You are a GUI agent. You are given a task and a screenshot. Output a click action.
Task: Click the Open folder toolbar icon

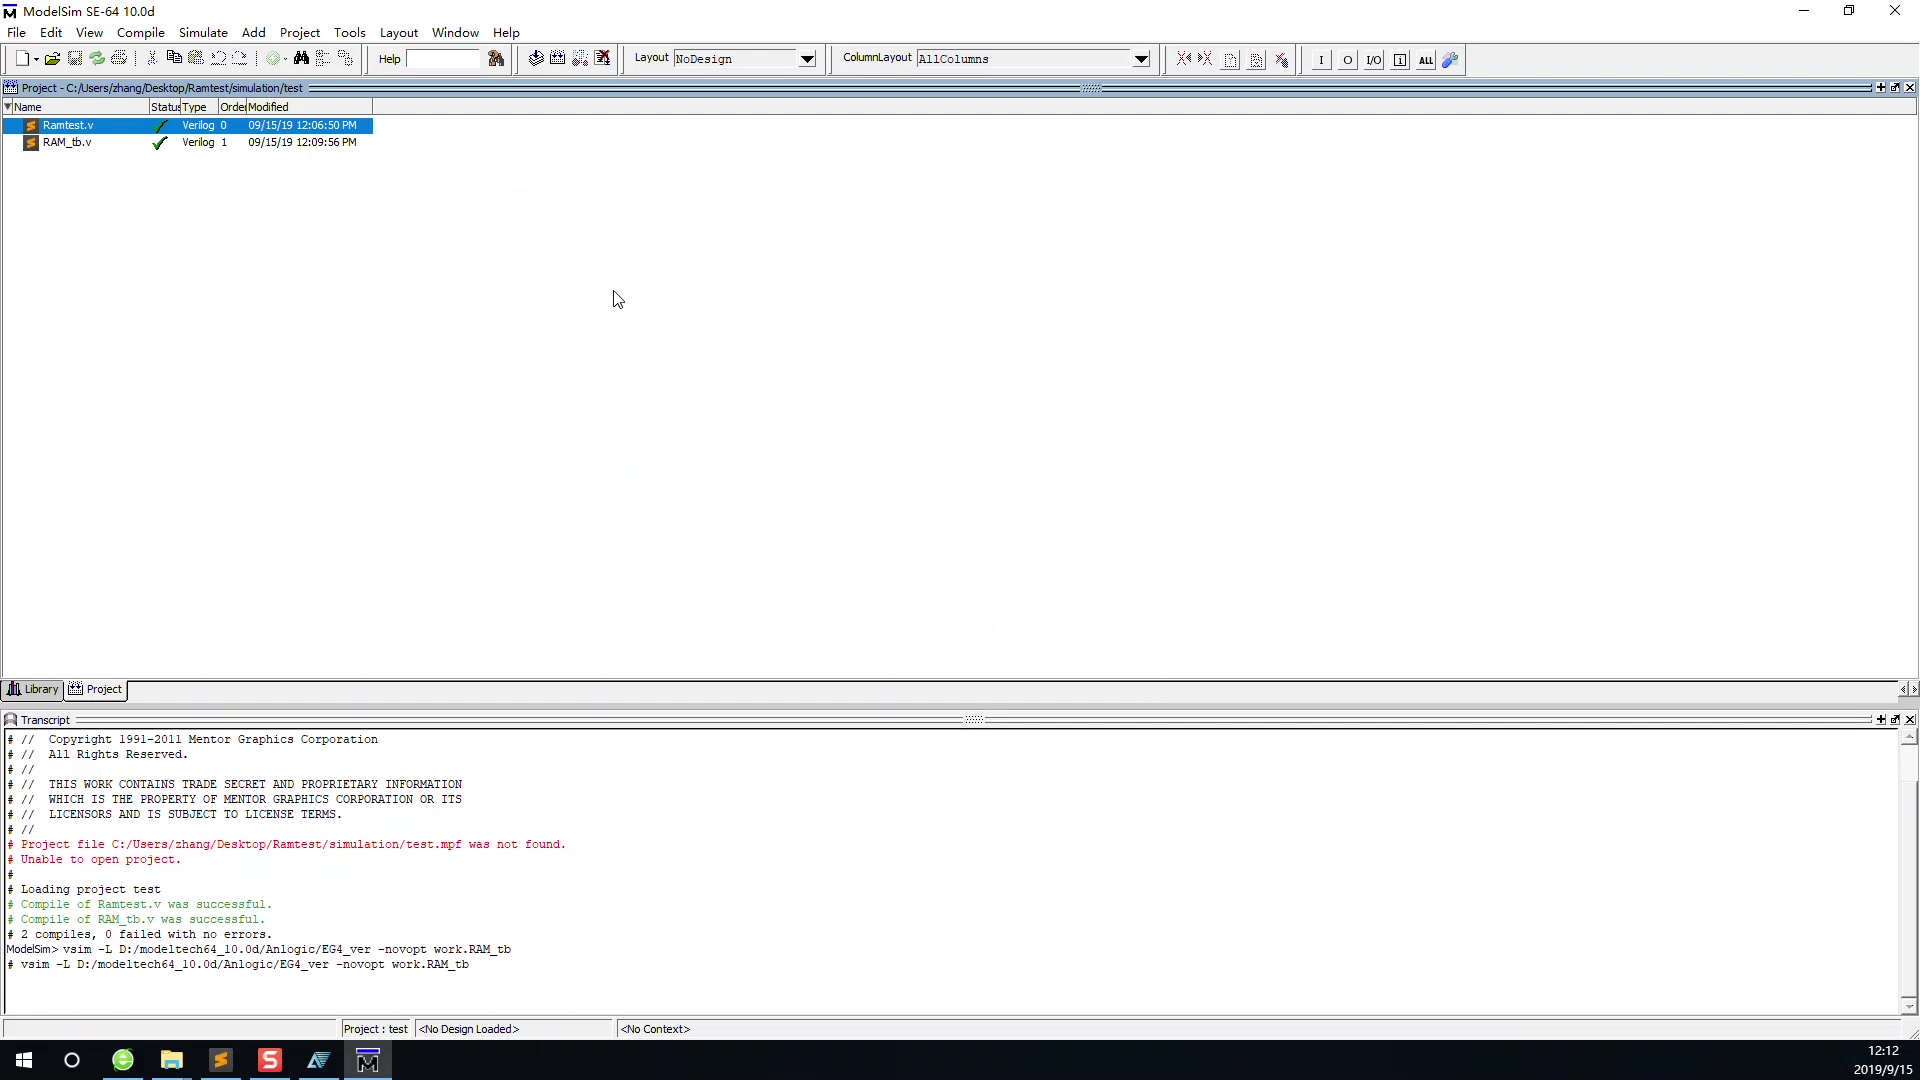53,59
